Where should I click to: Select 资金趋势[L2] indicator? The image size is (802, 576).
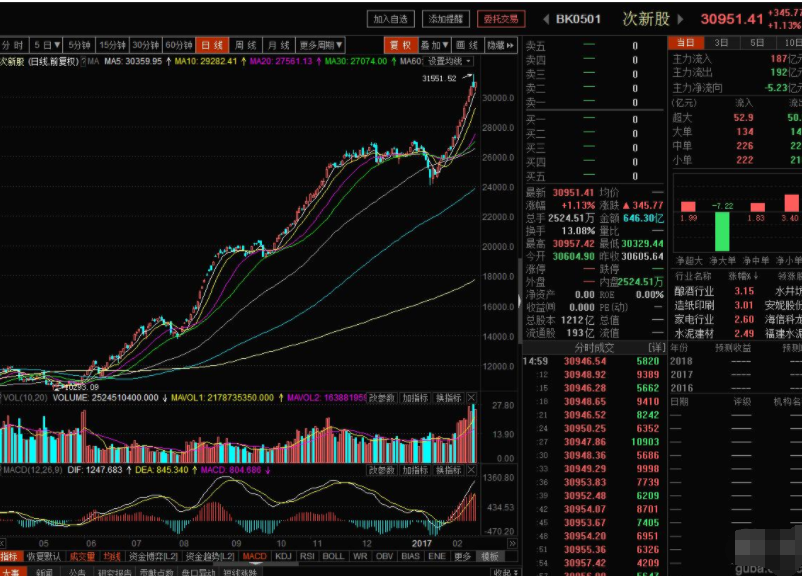tap(210, 556)
